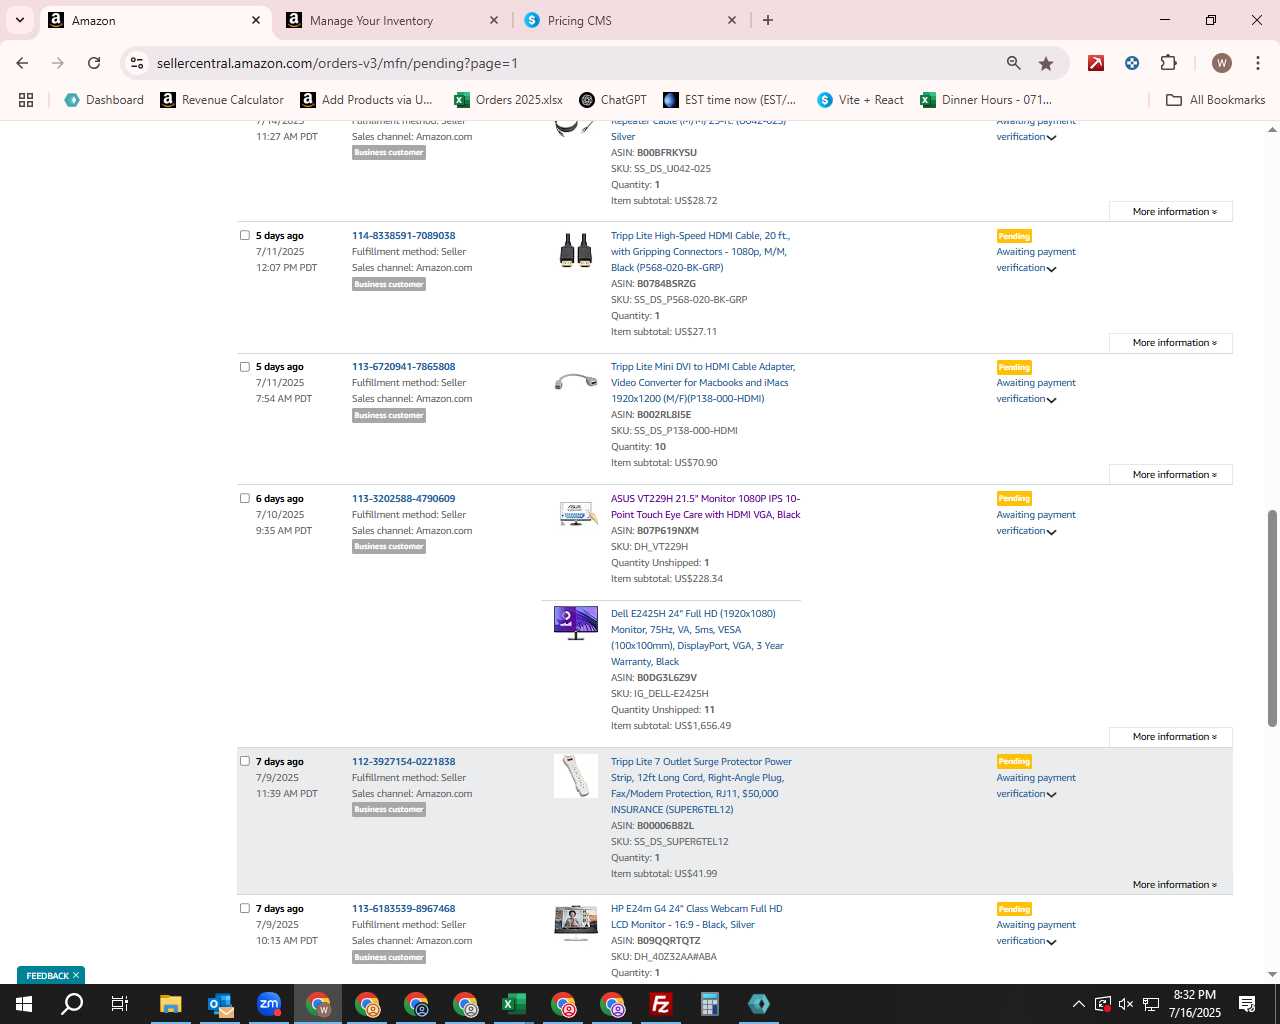The width and height of the screenshot is (1280, 1024).
Task: Select checkbox for order 114-8338591-7089038
Action: coord(245,236)
